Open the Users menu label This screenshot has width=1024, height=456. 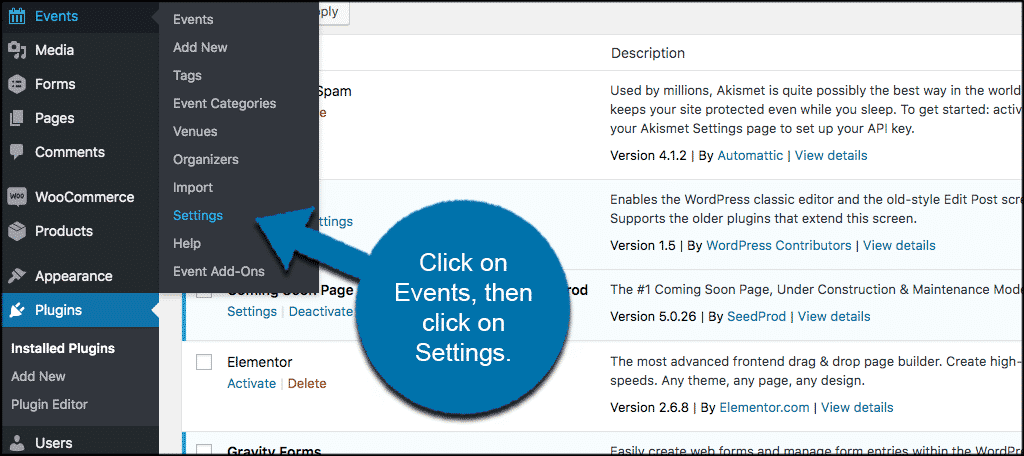coord(54,444)
